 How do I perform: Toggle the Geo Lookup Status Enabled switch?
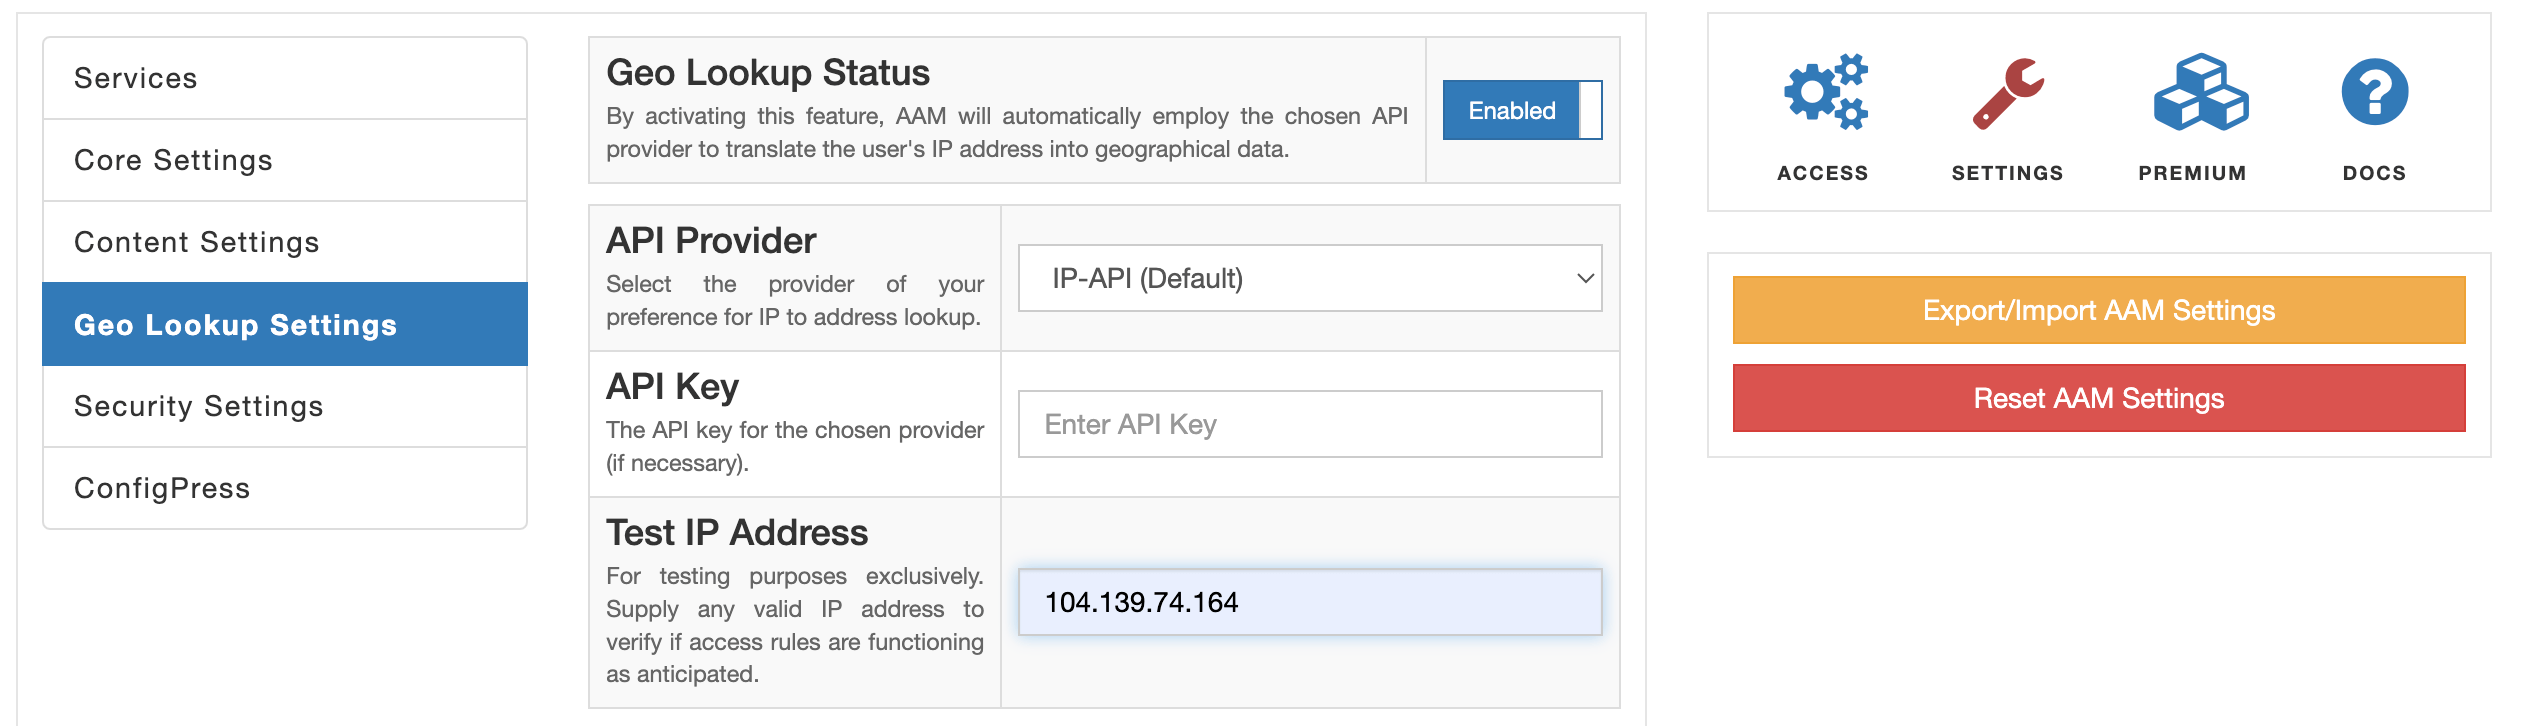pos(1522,110)
